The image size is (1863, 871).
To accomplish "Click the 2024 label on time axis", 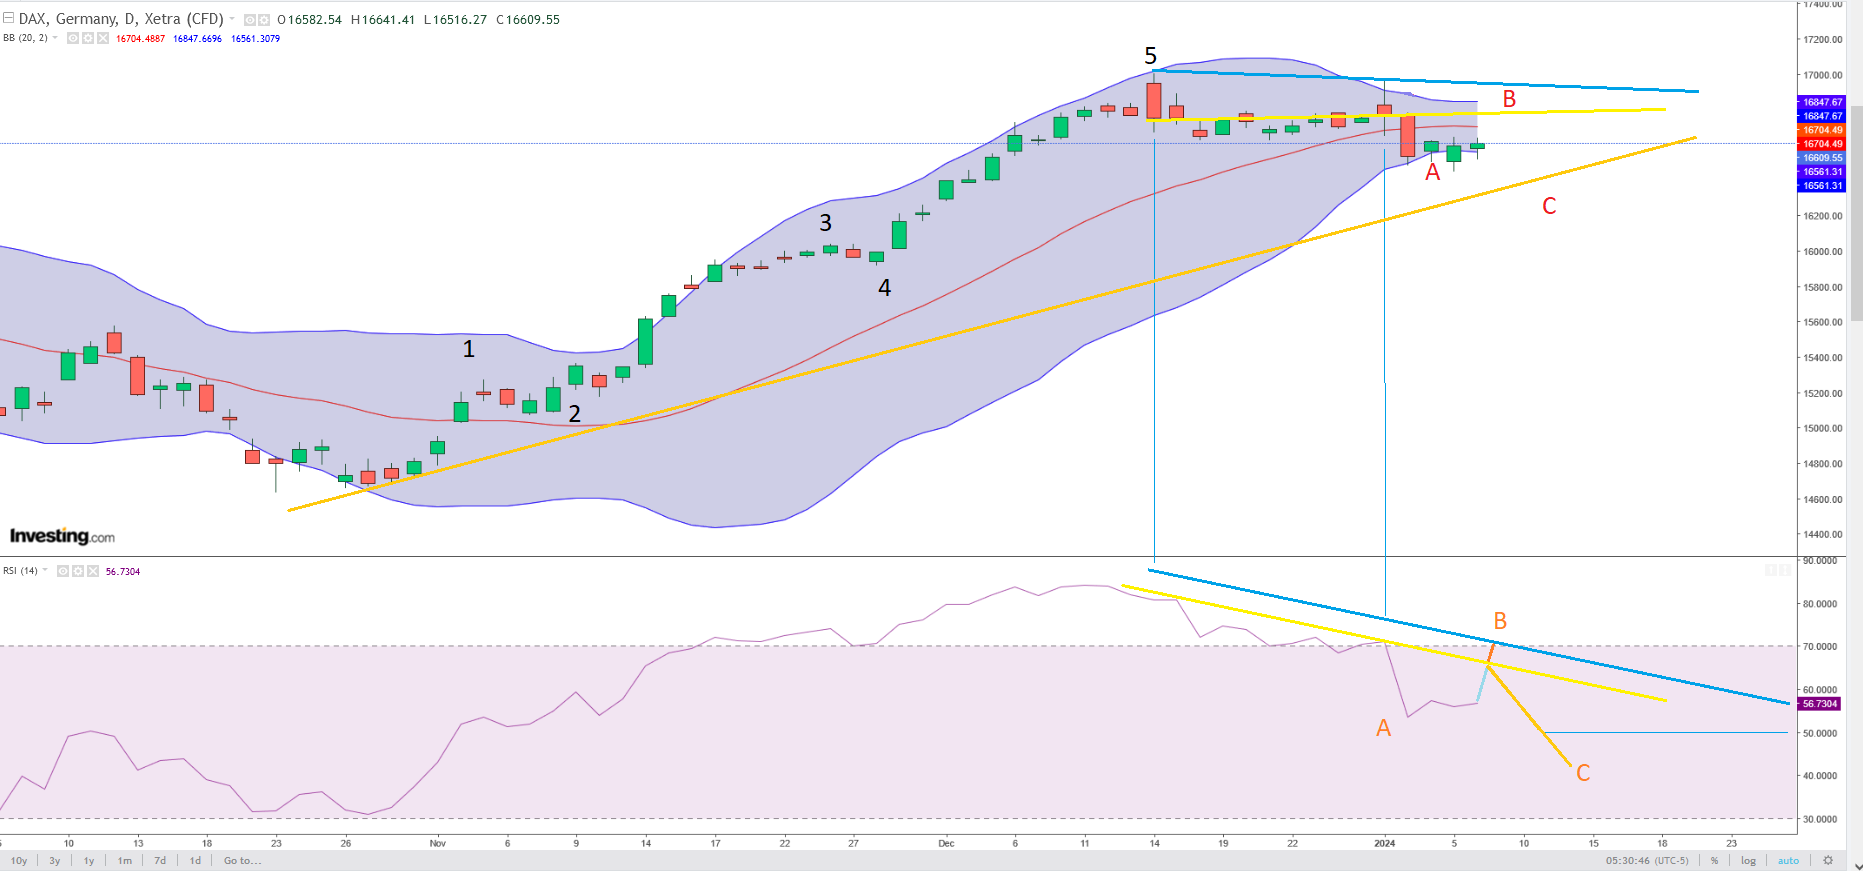I will pyautogui.click(x=1384, y=843).
